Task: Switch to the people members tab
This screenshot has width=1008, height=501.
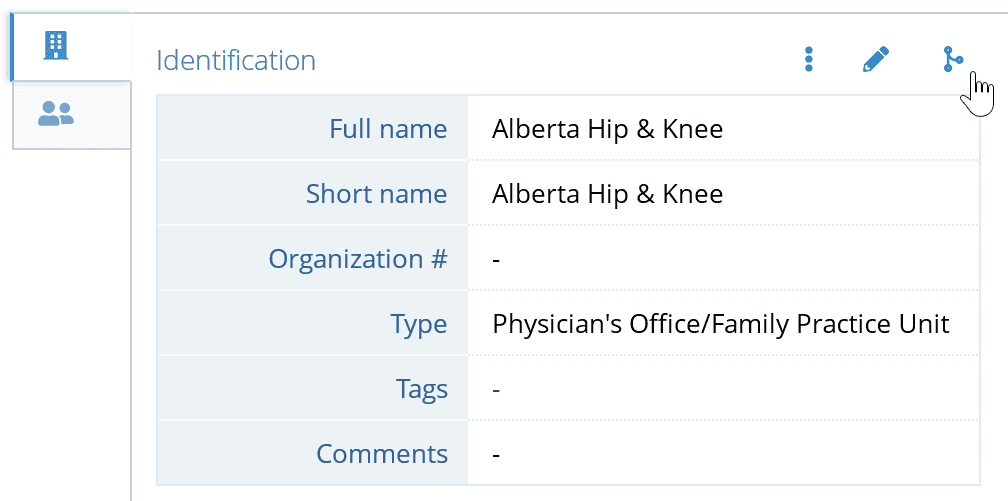Action: [x=56, y=114]
